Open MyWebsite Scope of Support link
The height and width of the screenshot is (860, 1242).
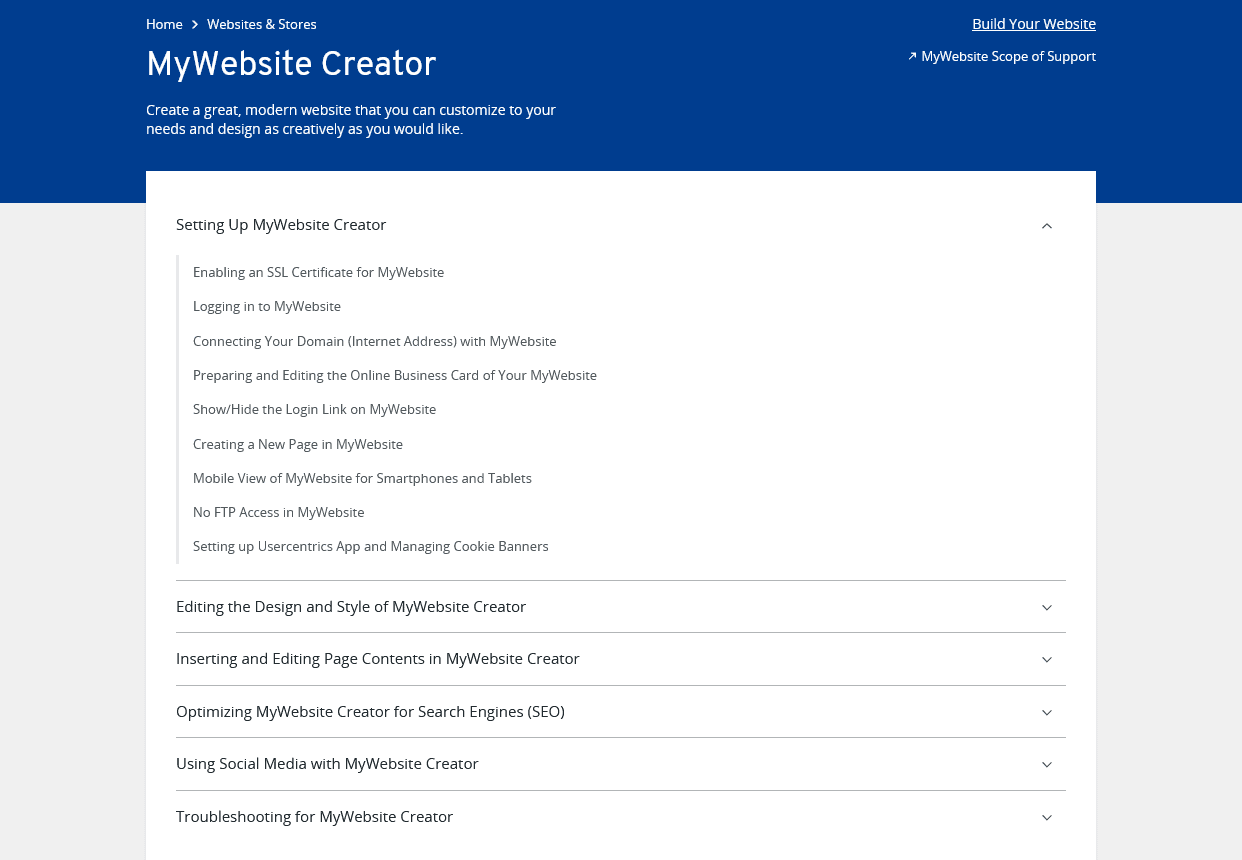coord(1002,57)
